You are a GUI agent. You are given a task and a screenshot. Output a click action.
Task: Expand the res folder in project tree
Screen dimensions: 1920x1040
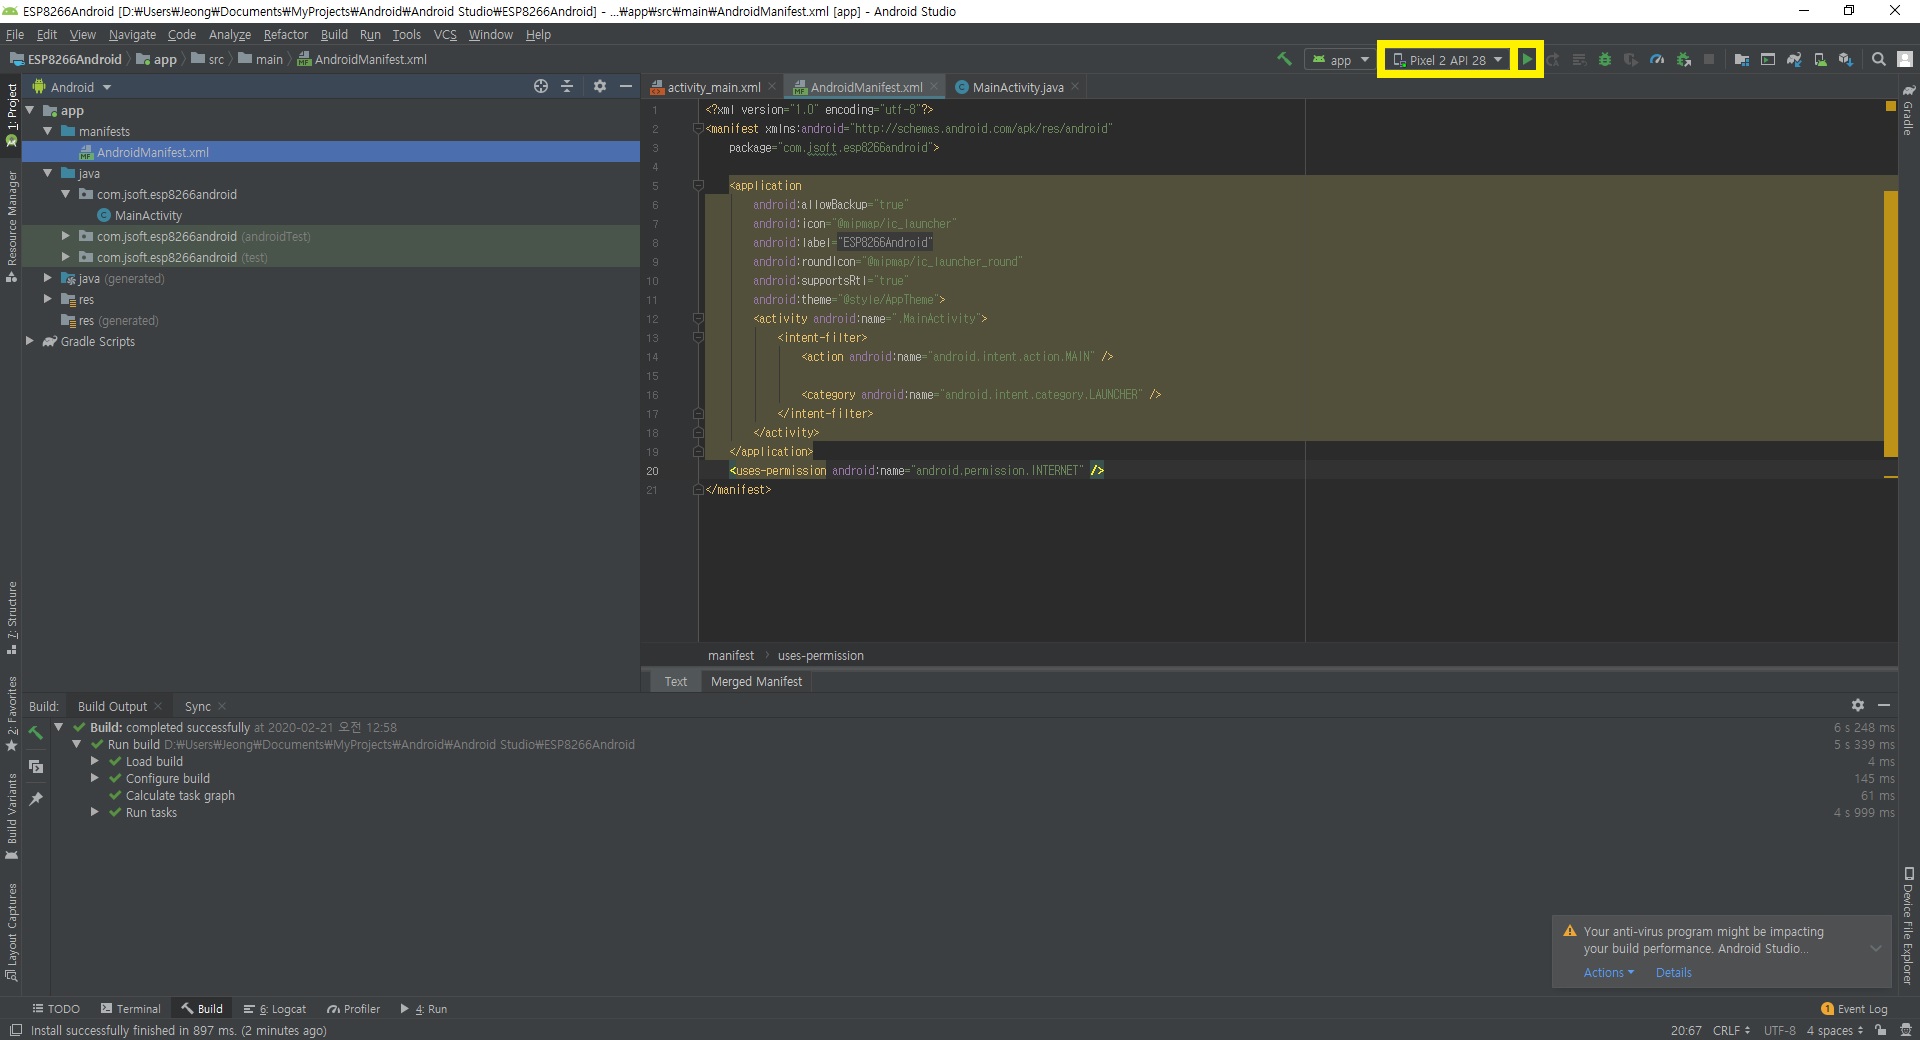click(x=47, y=299)
